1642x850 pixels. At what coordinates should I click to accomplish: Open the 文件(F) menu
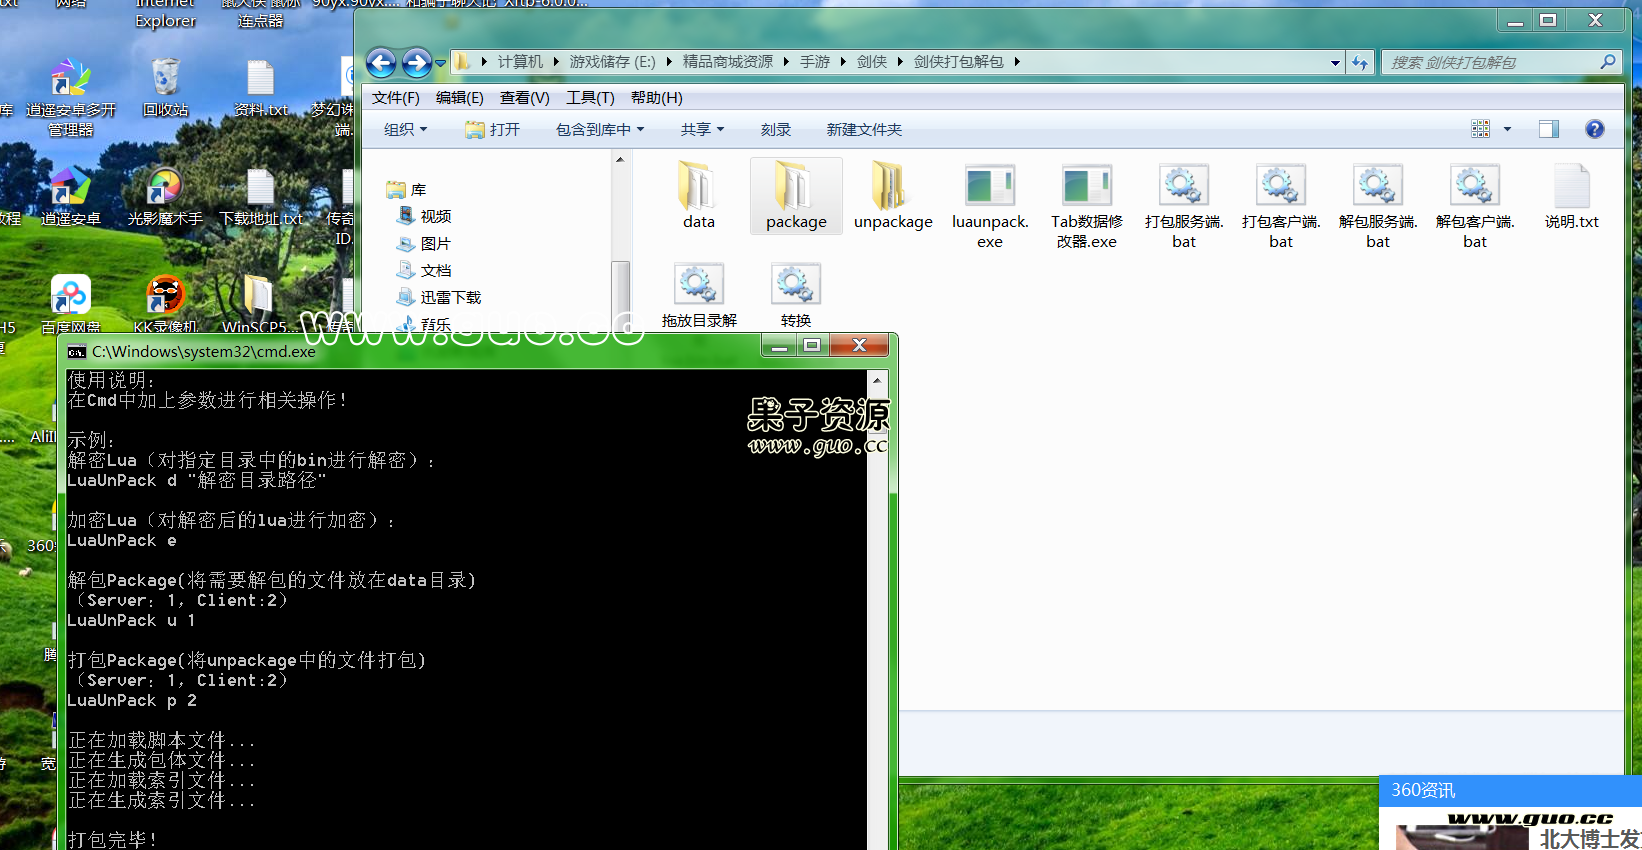[x=395, y=97]
